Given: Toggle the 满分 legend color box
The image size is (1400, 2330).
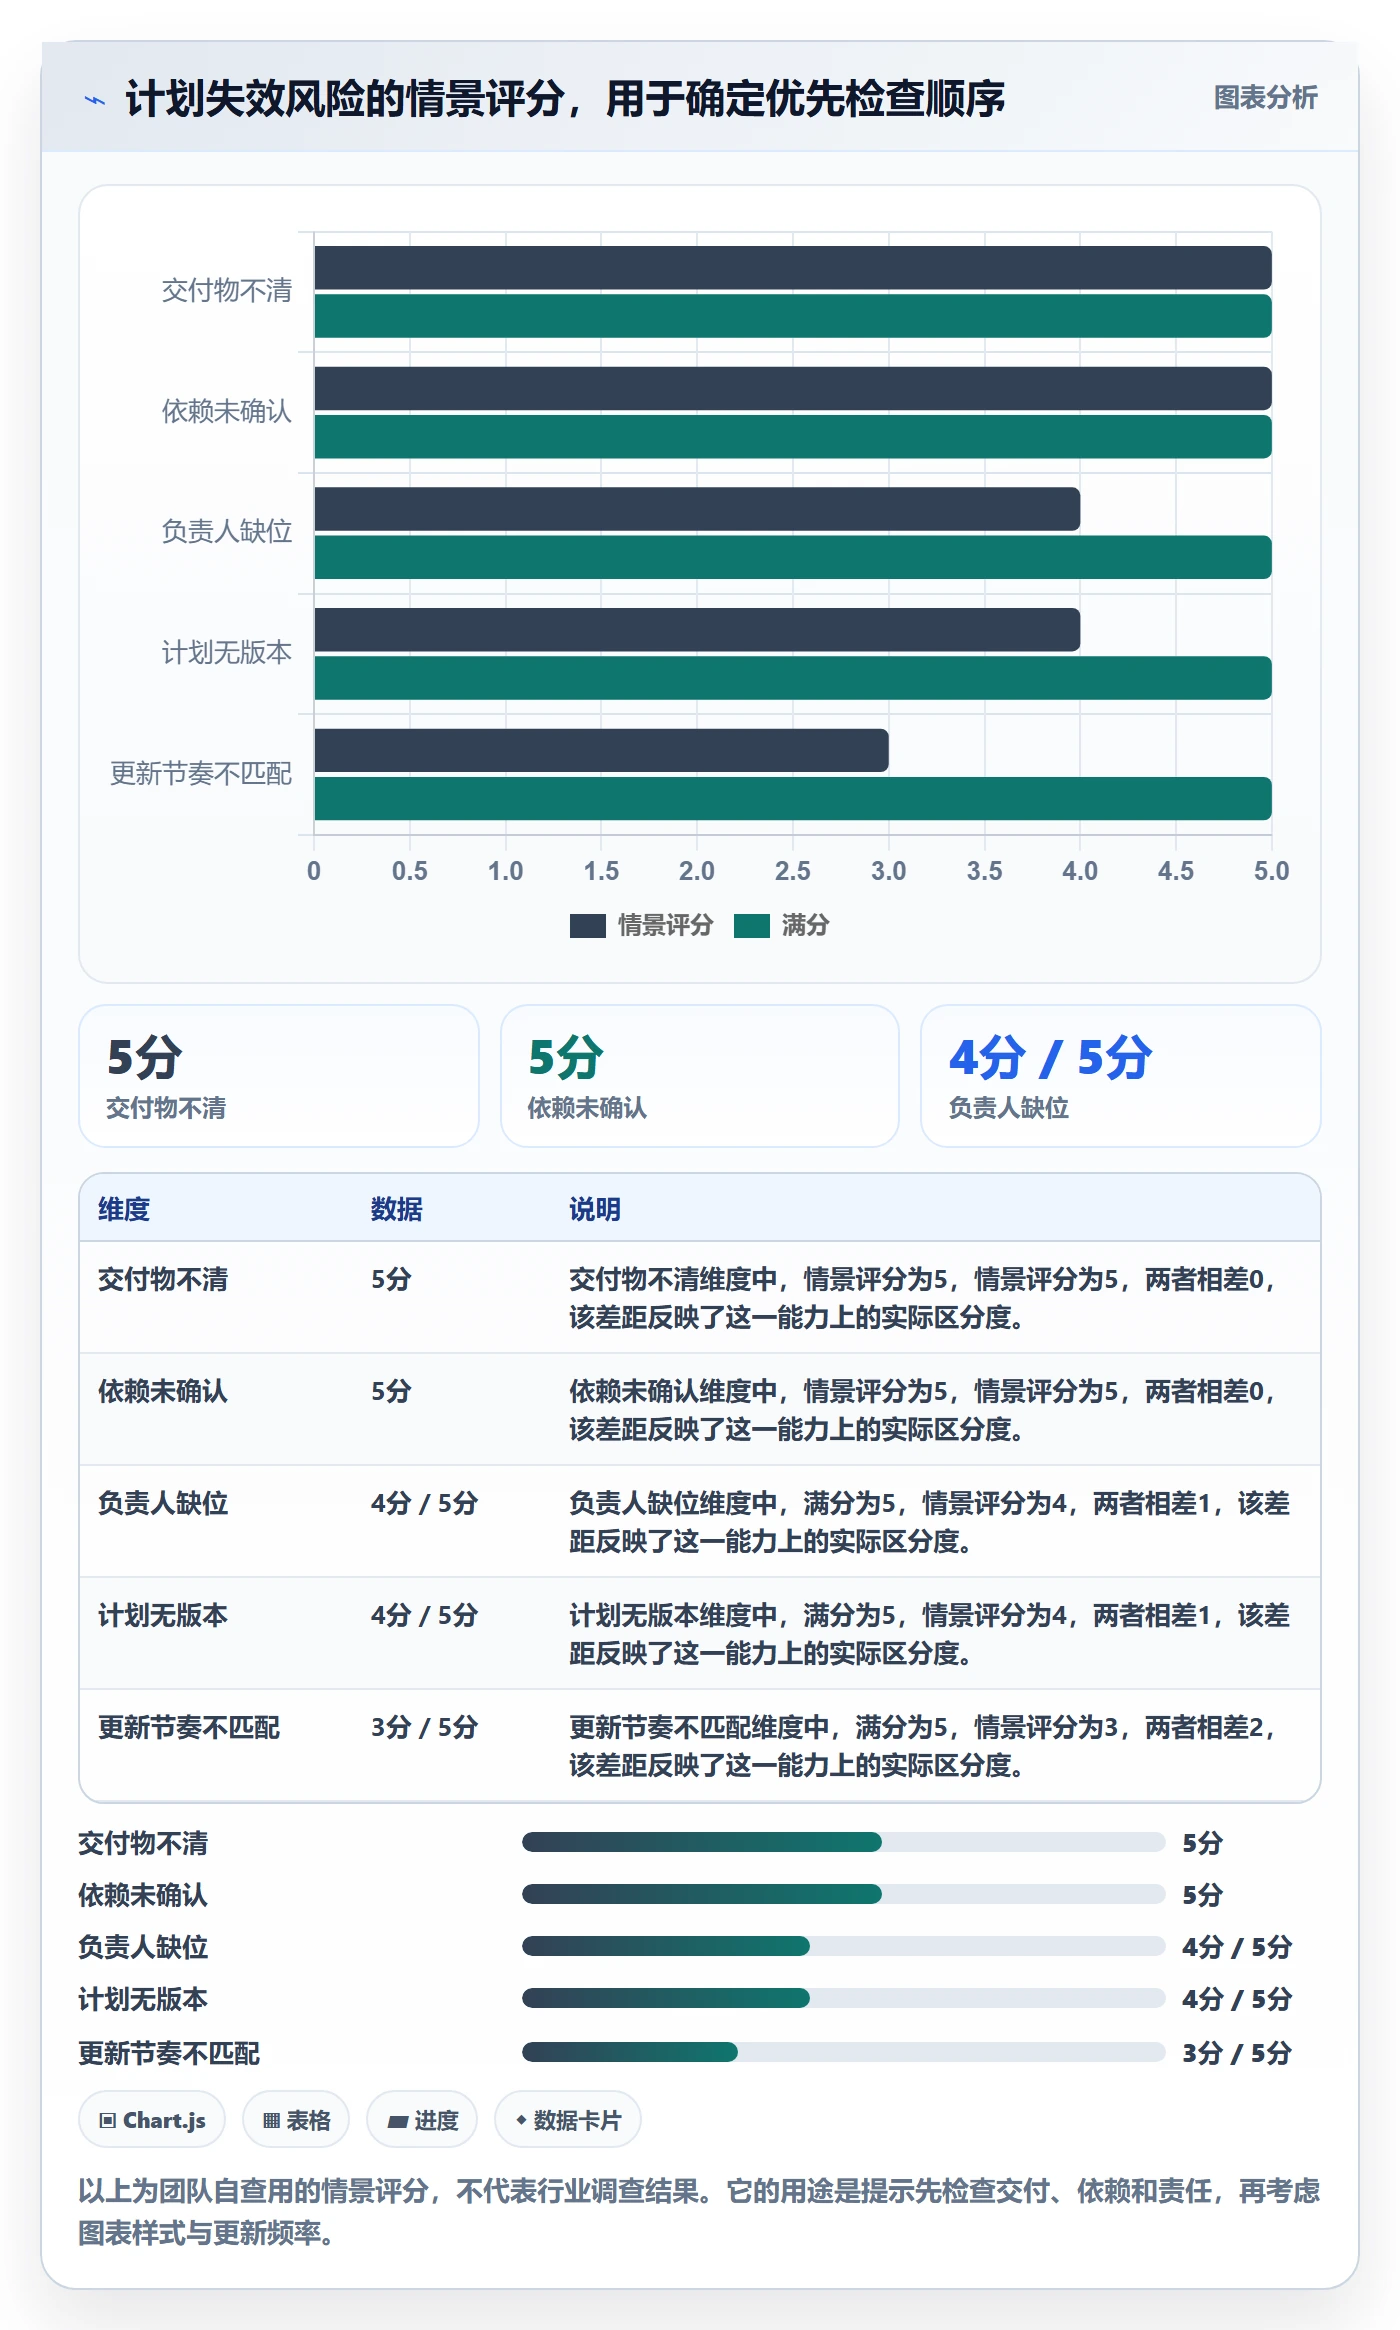Looking at the screenshot, I should pos(752,926).
